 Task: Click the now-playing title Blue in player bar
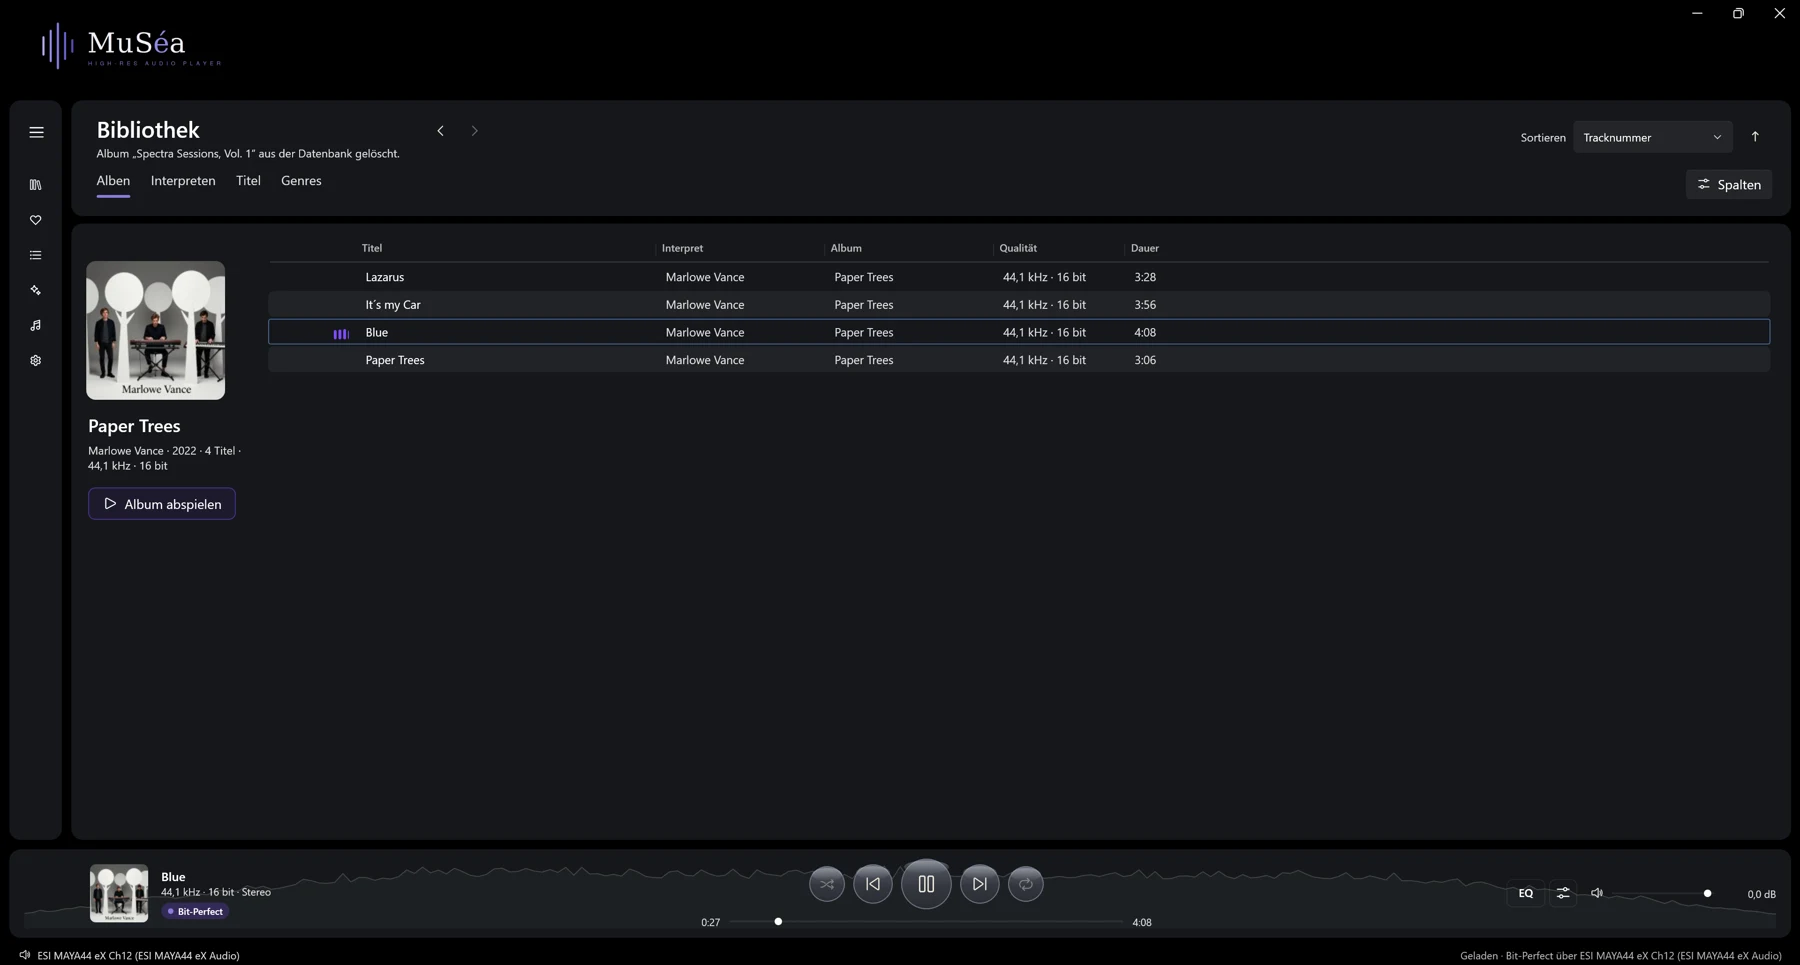[x=173, y=877]
